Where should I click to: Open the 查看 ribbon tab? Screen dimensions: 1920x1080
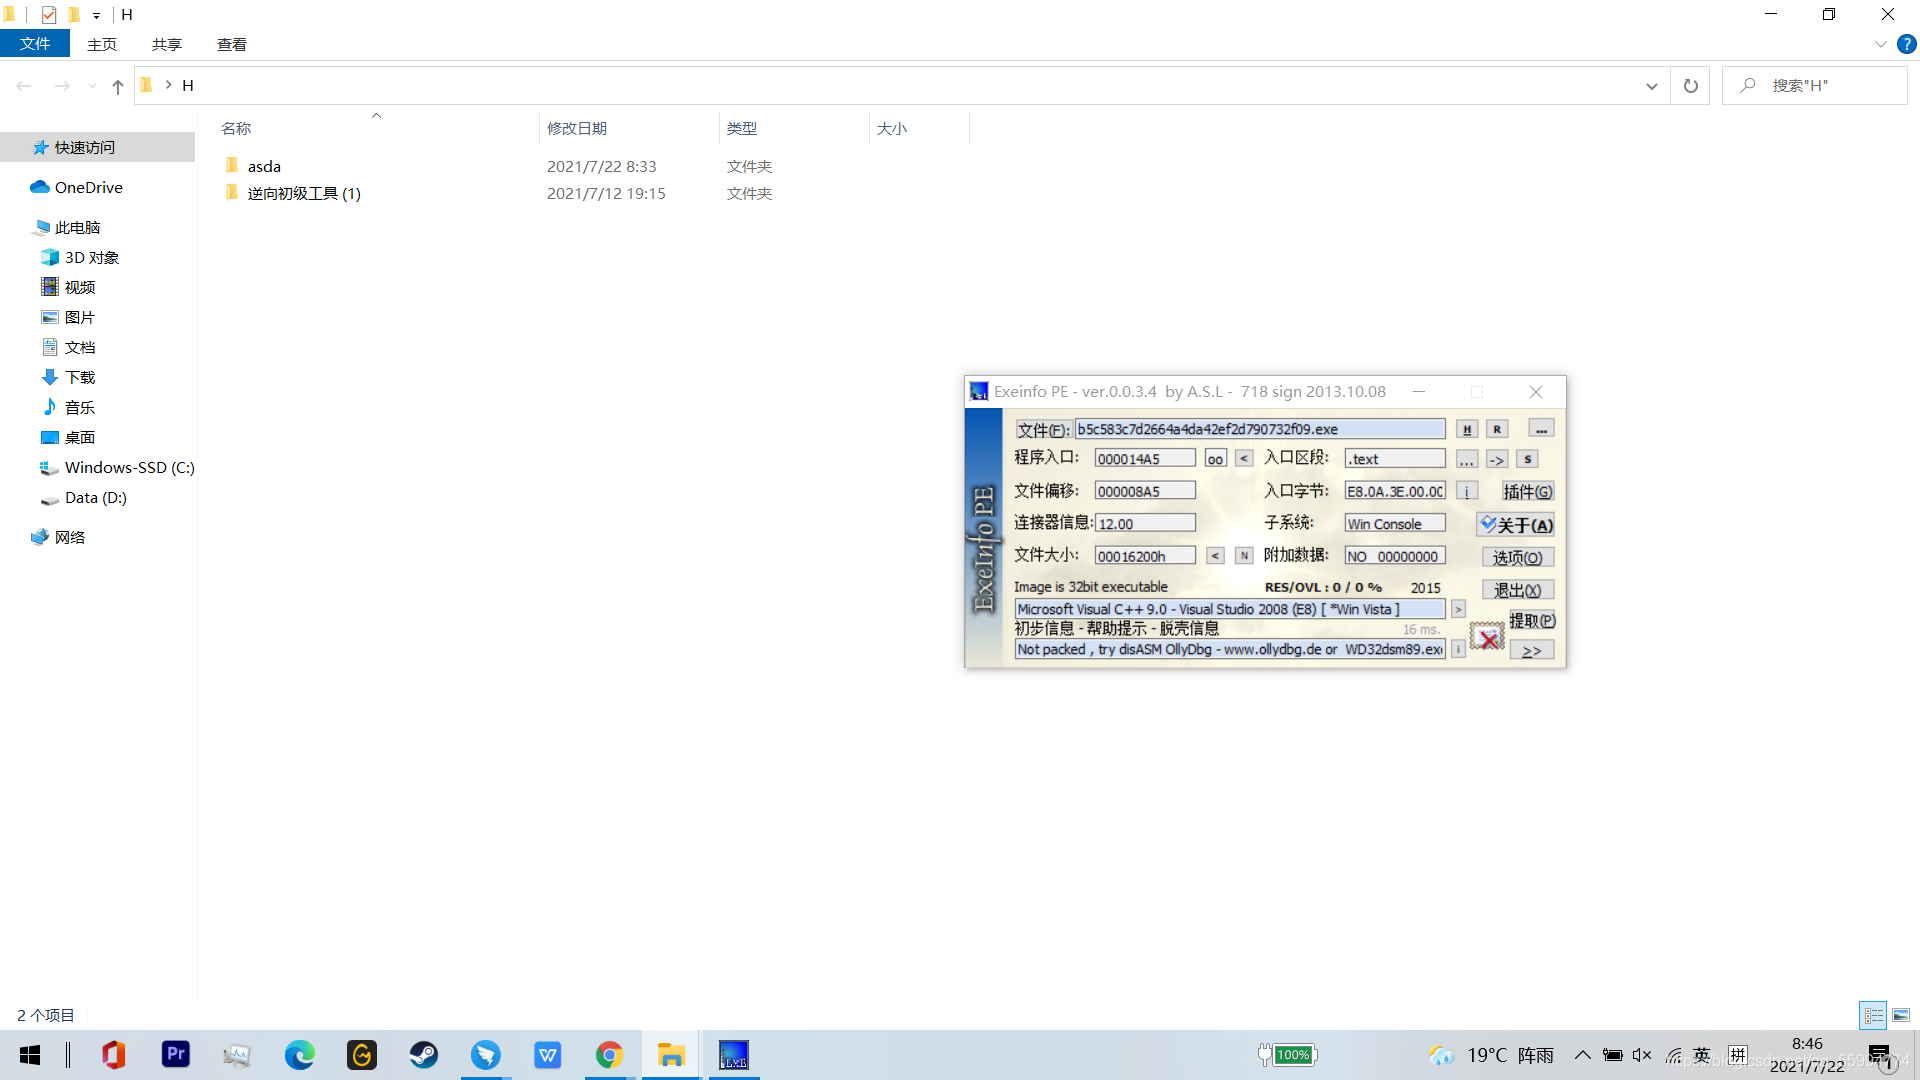(231, 44)
